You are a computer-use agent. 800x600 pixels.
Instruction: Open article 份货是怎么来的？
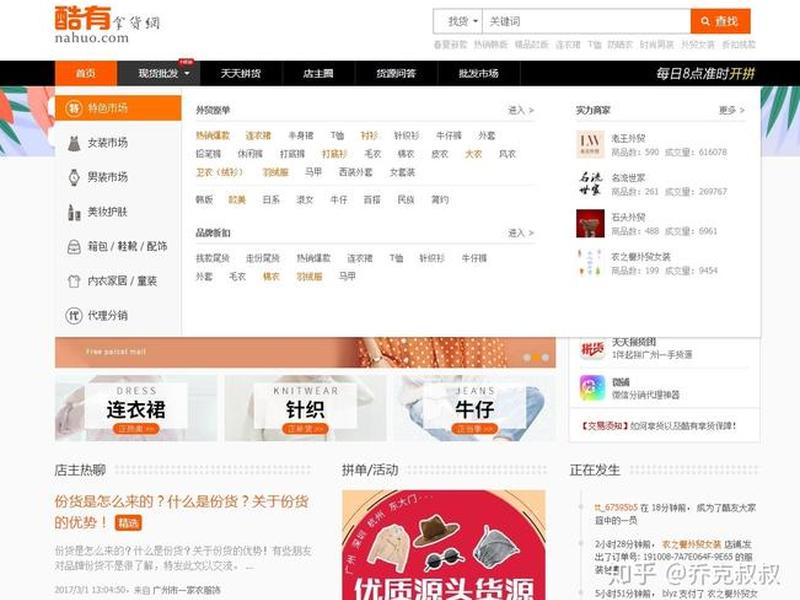coord(182,512)
